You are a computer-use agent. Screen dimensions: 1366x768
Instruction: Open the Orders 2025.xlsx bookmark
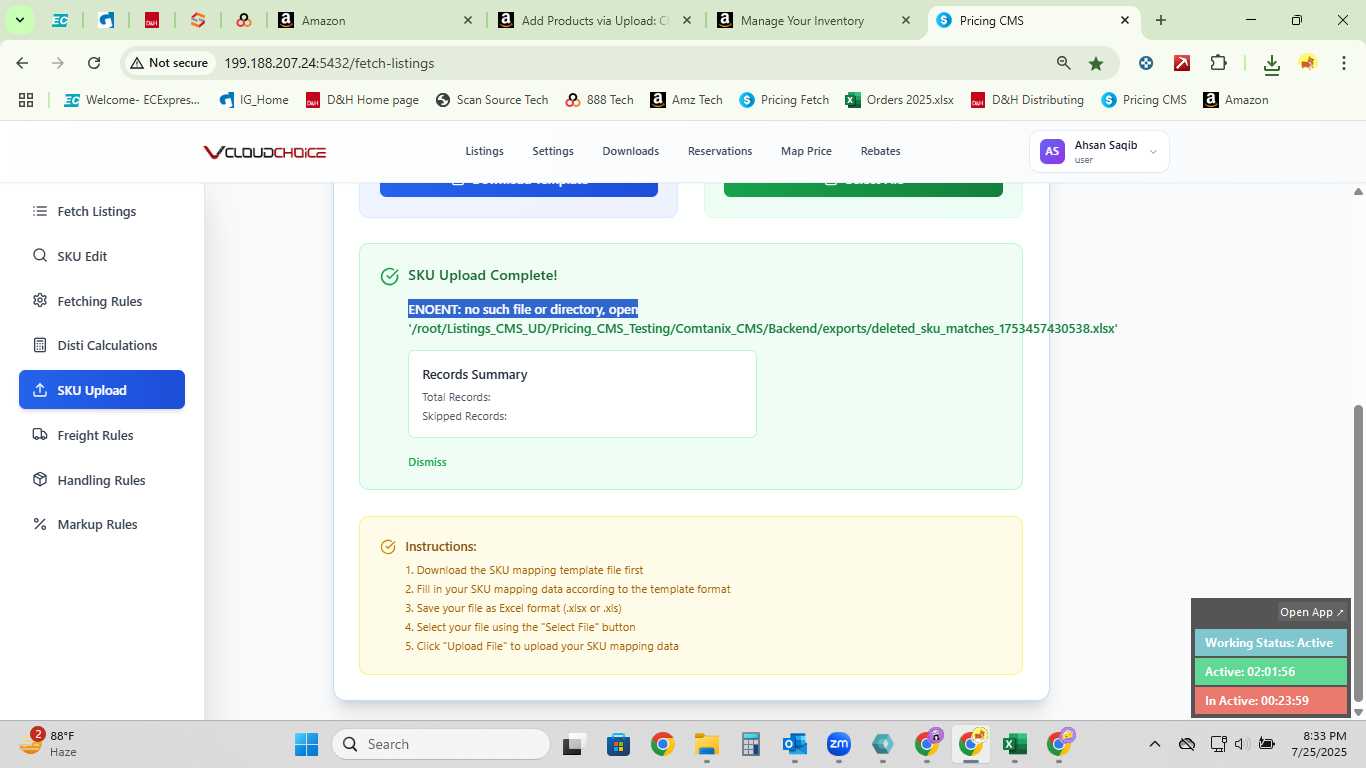[900, 100]
